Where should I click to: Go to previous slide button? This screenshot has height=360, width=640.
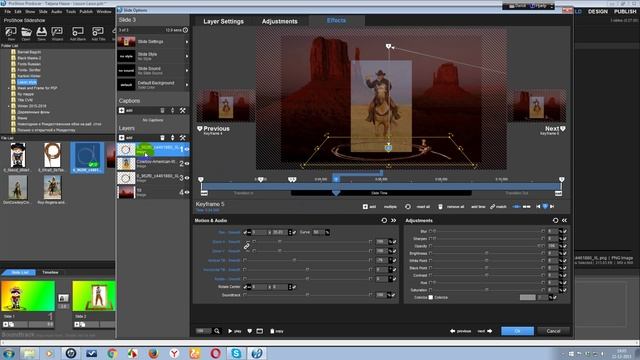[x=460, y=331]
